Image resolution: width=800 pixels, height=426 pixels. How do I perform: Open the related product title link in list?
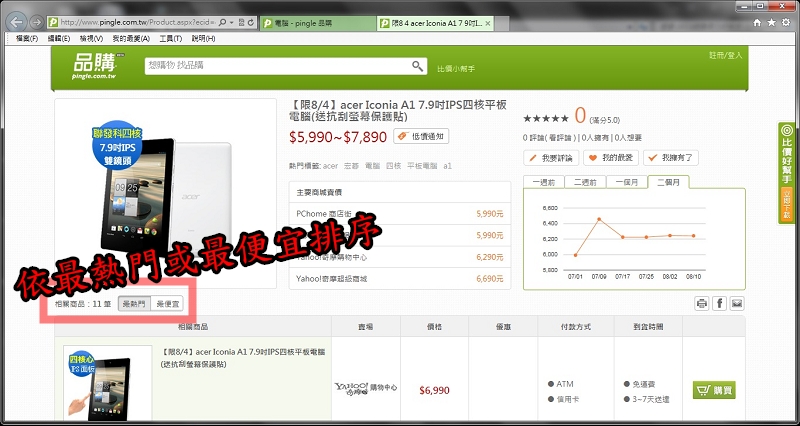coord(243,358)
